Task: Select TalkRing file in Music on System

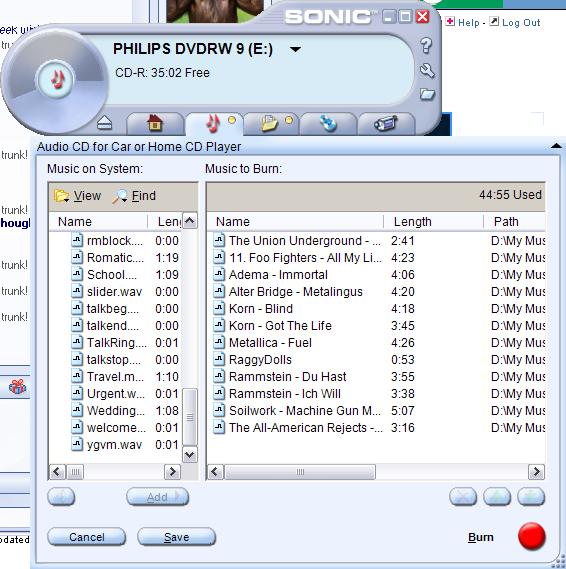Action: pos(115,343)
